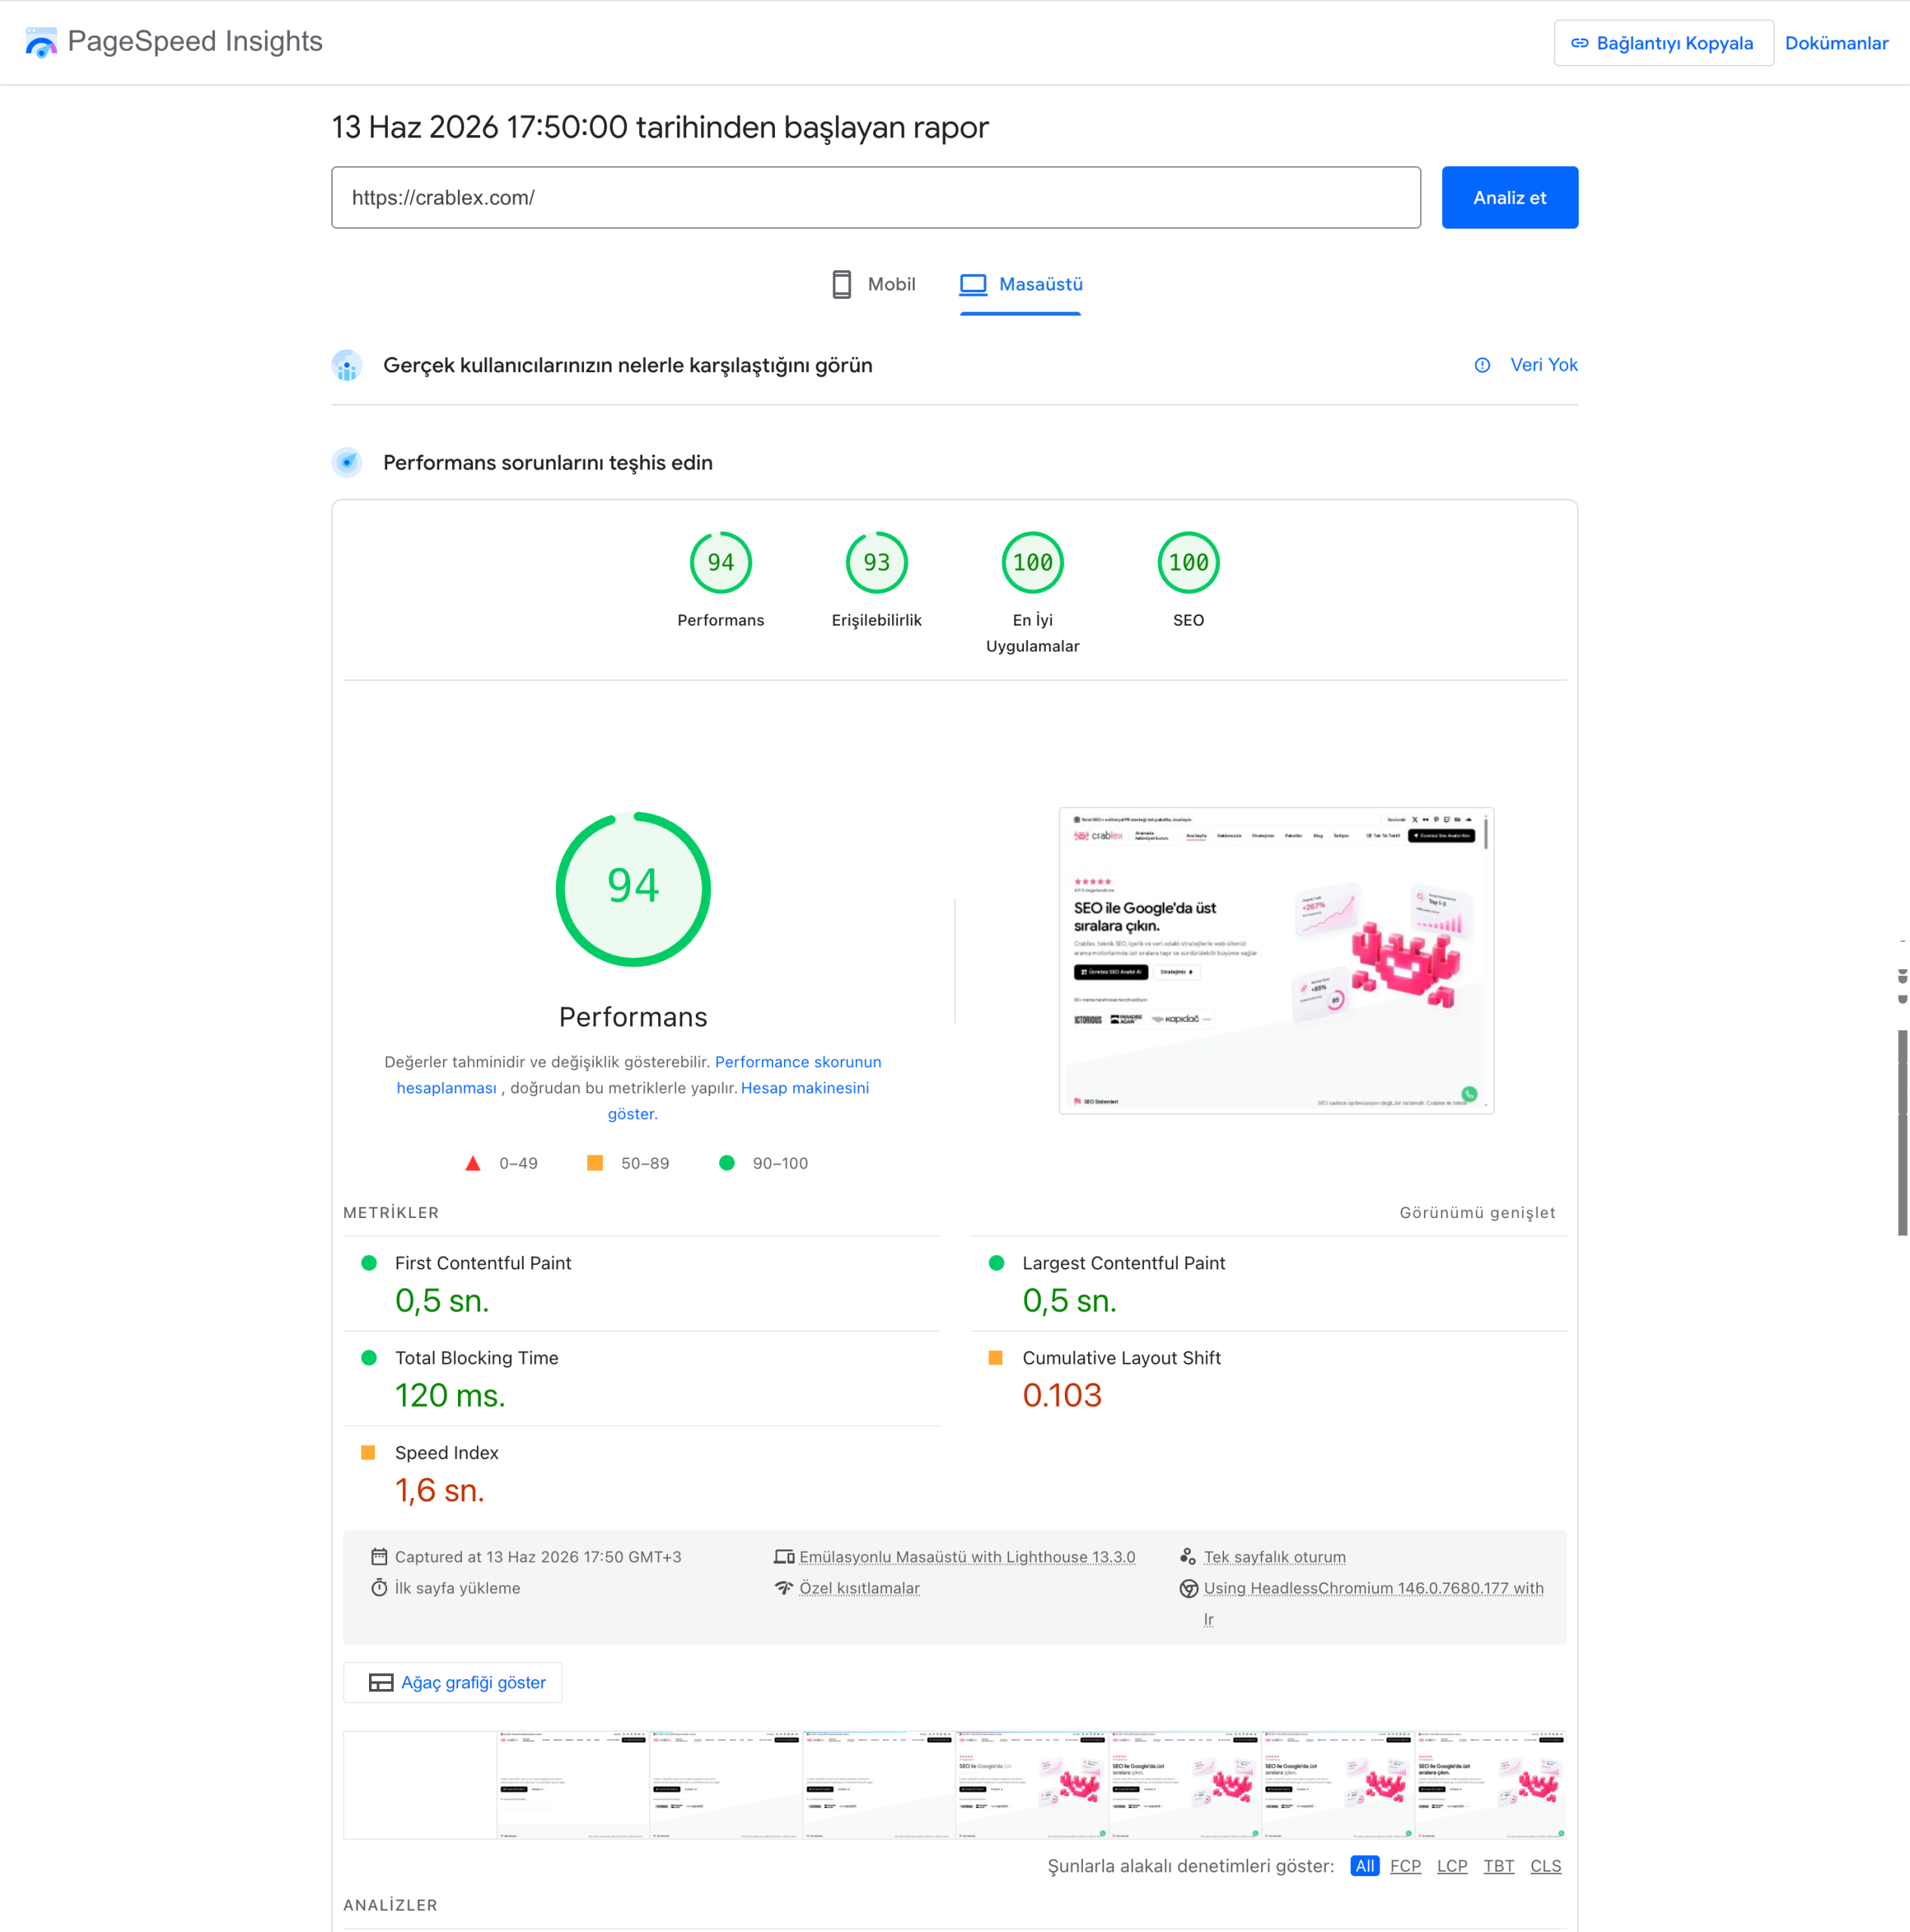Viewport: 1910px width, 1932px height.
Task: Switch to the Mobil tab
Action: pyautogui.click(x=874, y=284)
